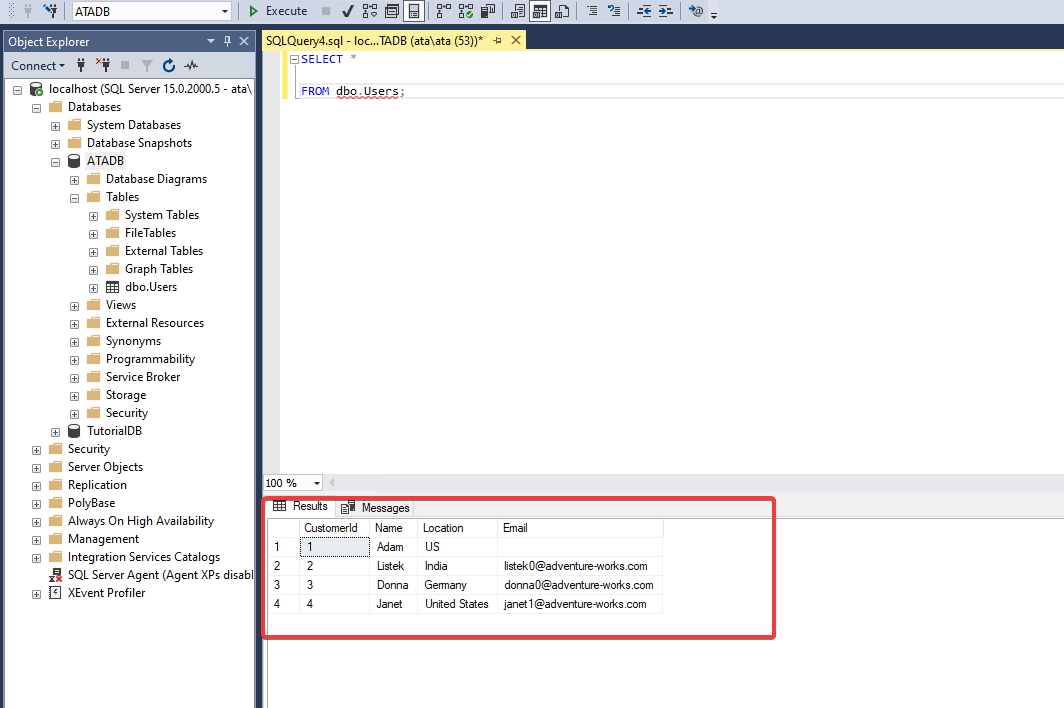The image size is (1064, 708).
Task: Toggle IntelliSense Enabled in the toolbar
Action: coord(413,11)
